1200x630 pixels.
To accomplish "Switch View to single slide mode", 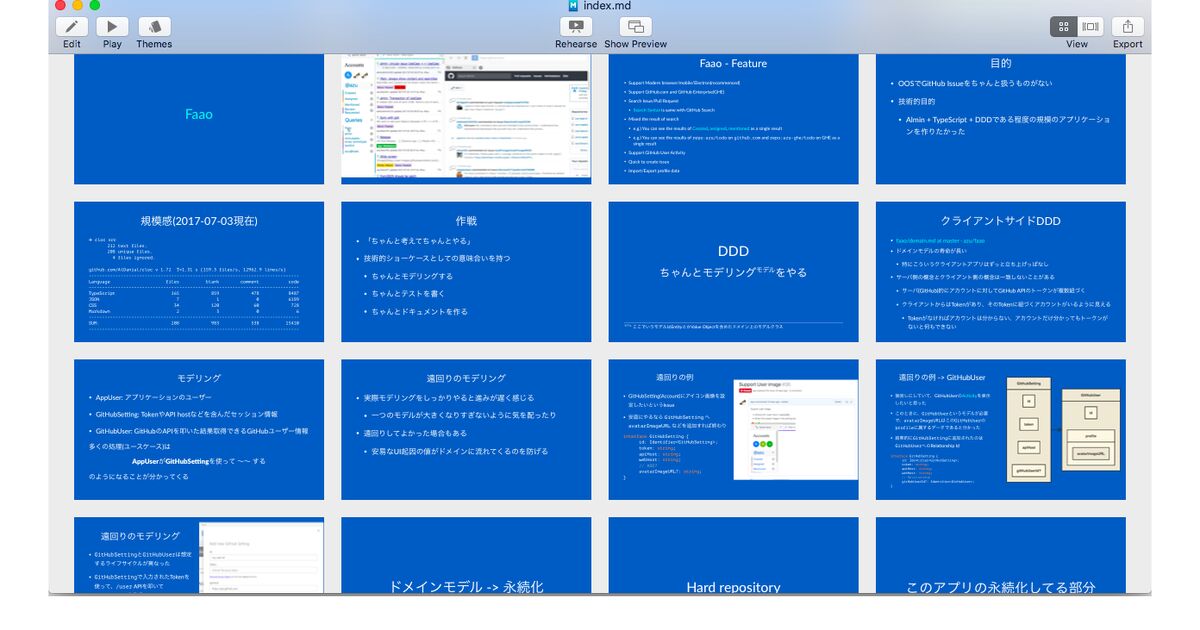I will pos(1091,27).
